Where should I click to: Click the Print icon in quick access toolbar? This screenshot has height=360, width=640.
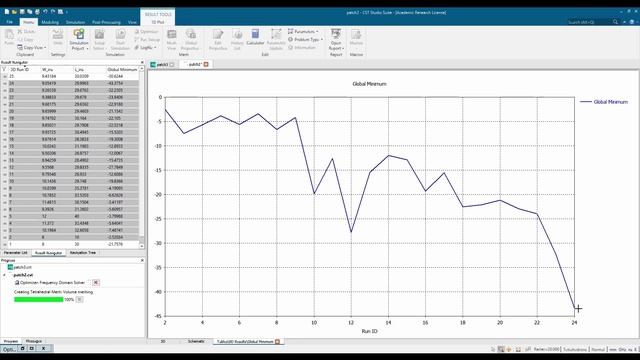37,11
